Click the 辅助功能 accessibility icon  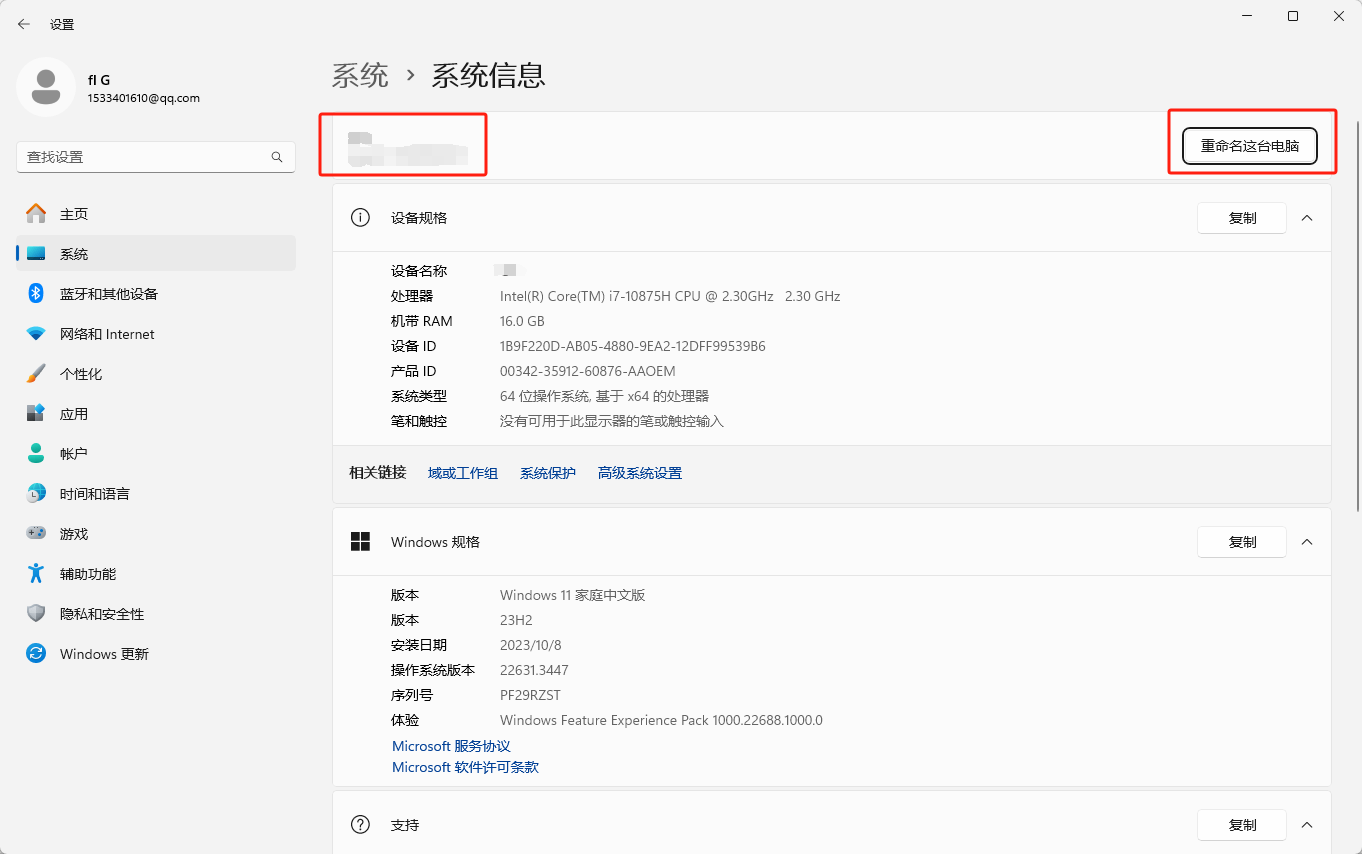(36, 574)
